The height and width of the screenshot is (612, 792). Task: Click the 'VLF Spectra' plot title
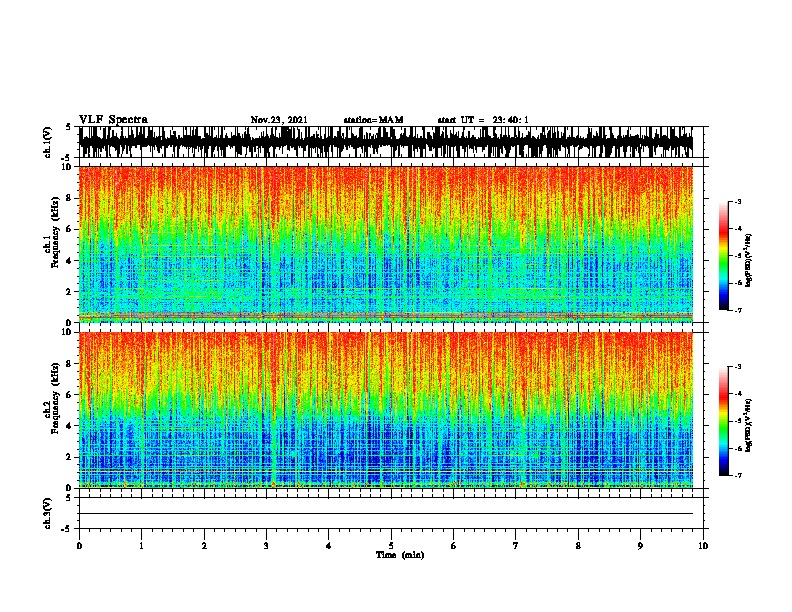113,120
